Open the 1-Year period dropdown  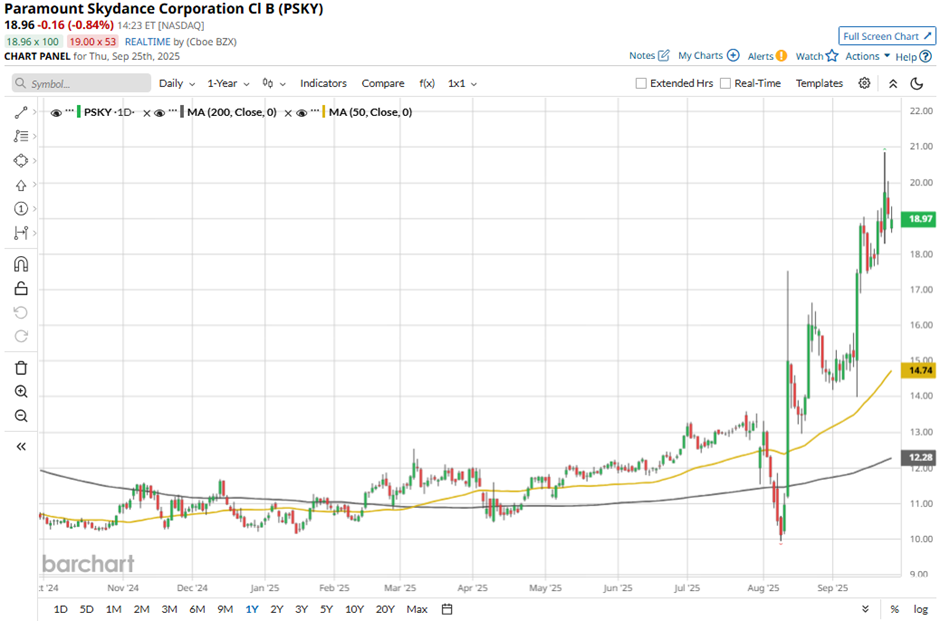pos(228,83)
